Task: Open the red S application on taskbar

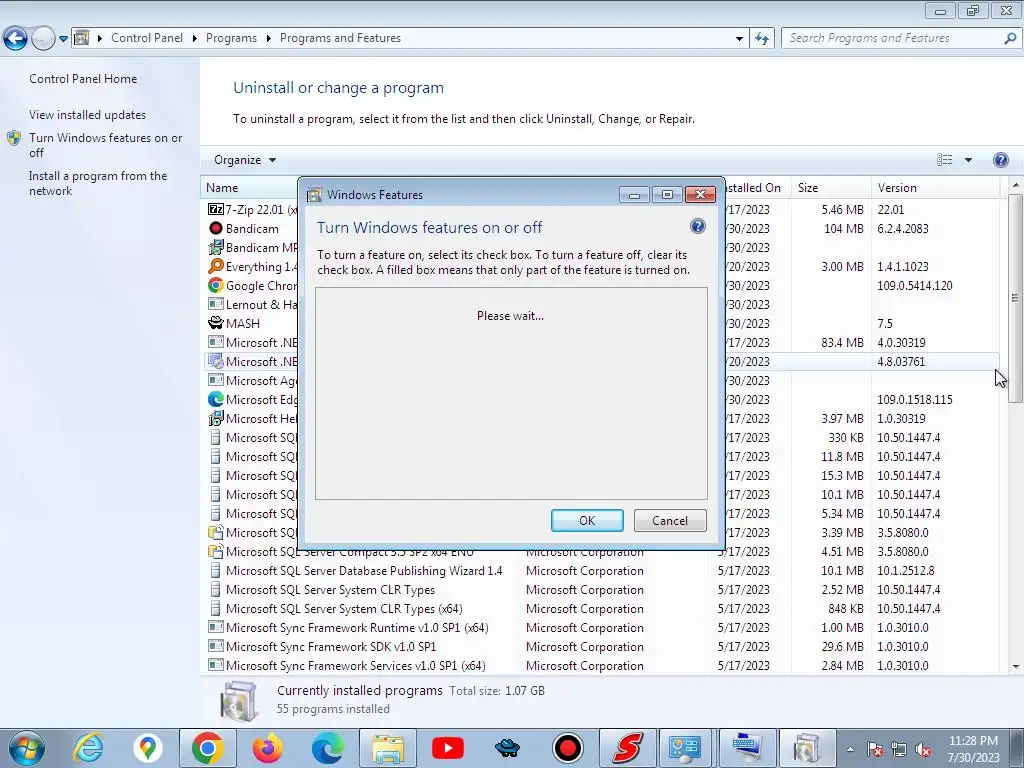Action: [x=628, y=748]
